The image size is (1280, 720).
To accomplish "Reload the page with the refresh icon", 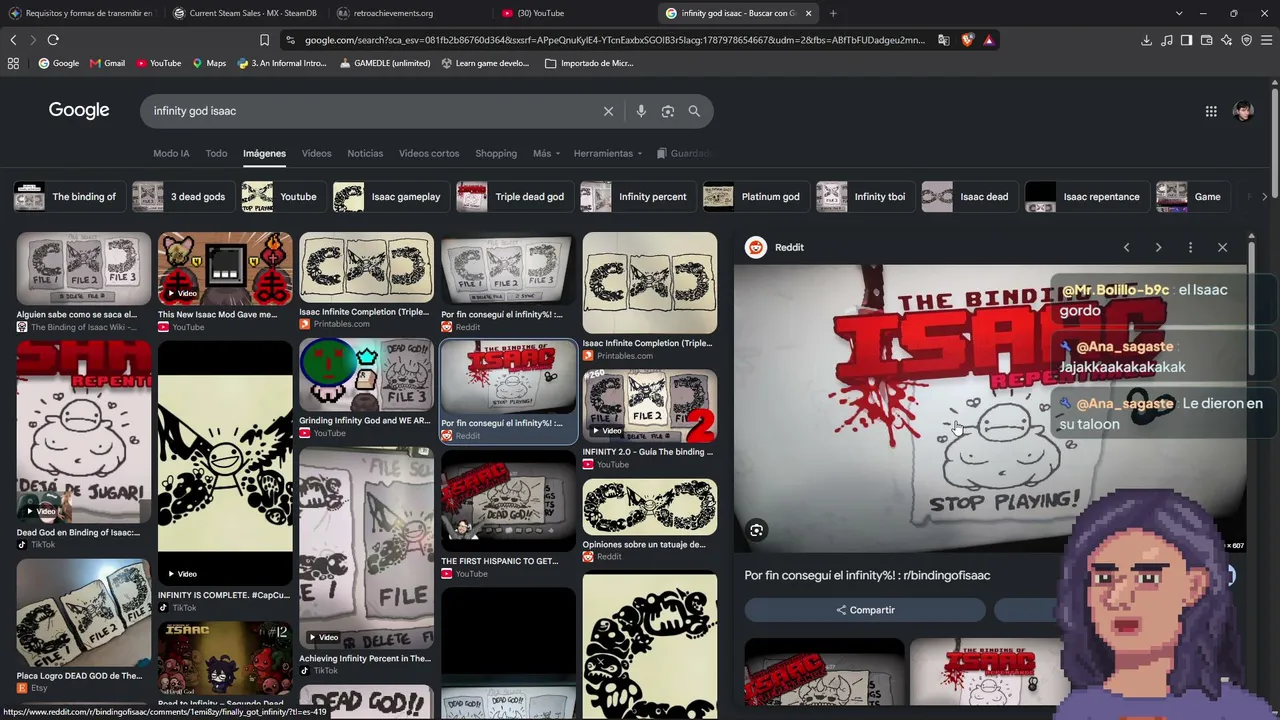I will (53, 40).
